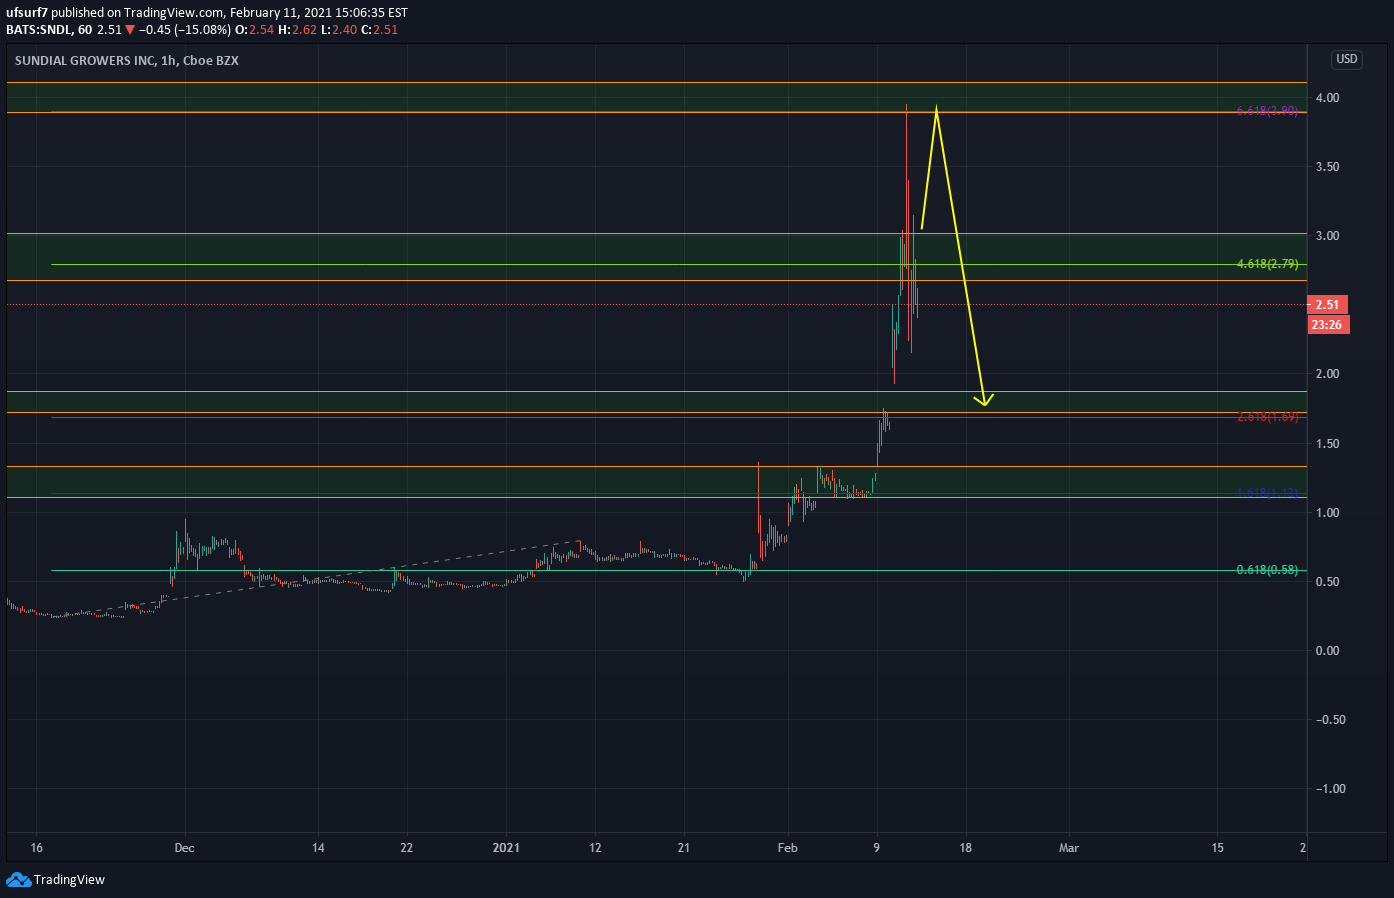Click the 1.00 price axis label
1394x898 pixels.
1328,513
